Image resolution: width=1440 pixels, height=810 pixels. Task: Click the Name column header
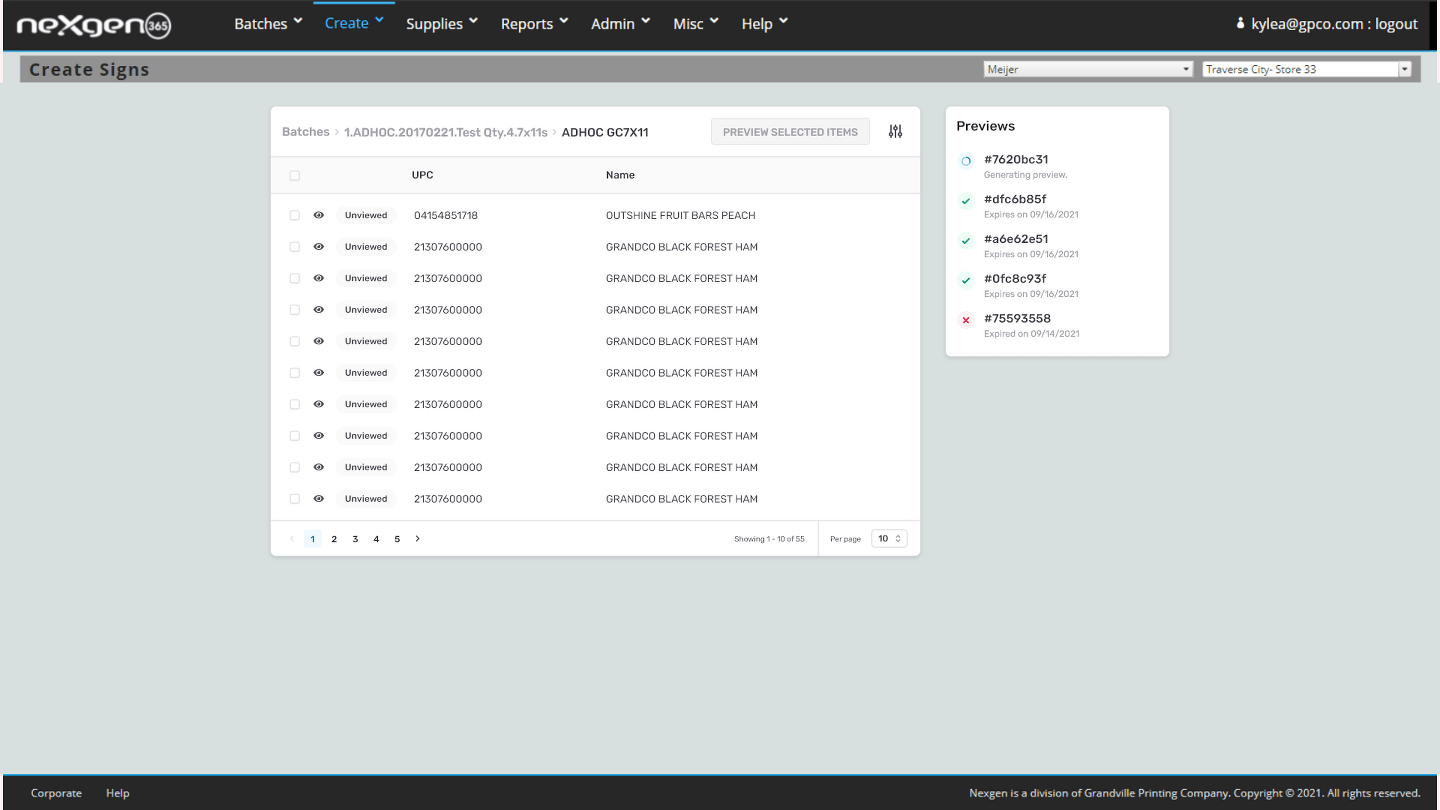(x=620, y=175)
